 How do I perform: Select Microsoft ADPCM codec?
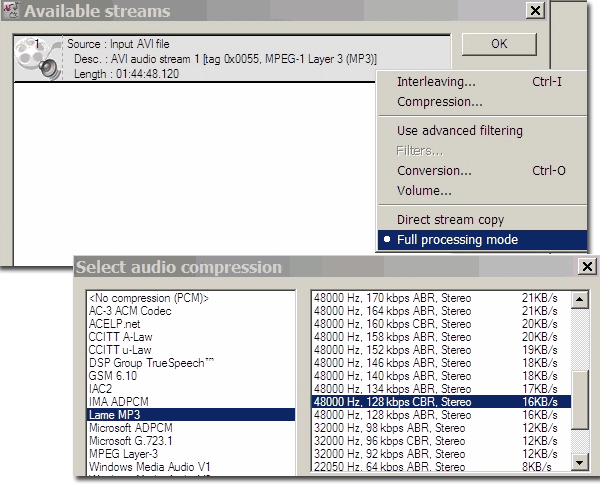pos(191,428)
